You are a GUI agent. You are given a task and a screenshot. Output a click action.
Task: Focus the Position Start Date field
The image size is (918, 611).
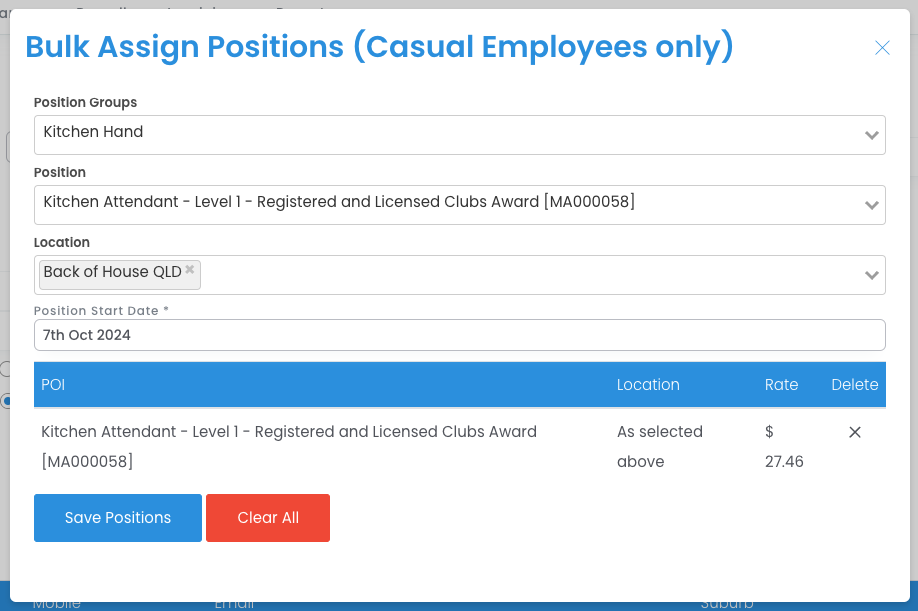[459, 335]
